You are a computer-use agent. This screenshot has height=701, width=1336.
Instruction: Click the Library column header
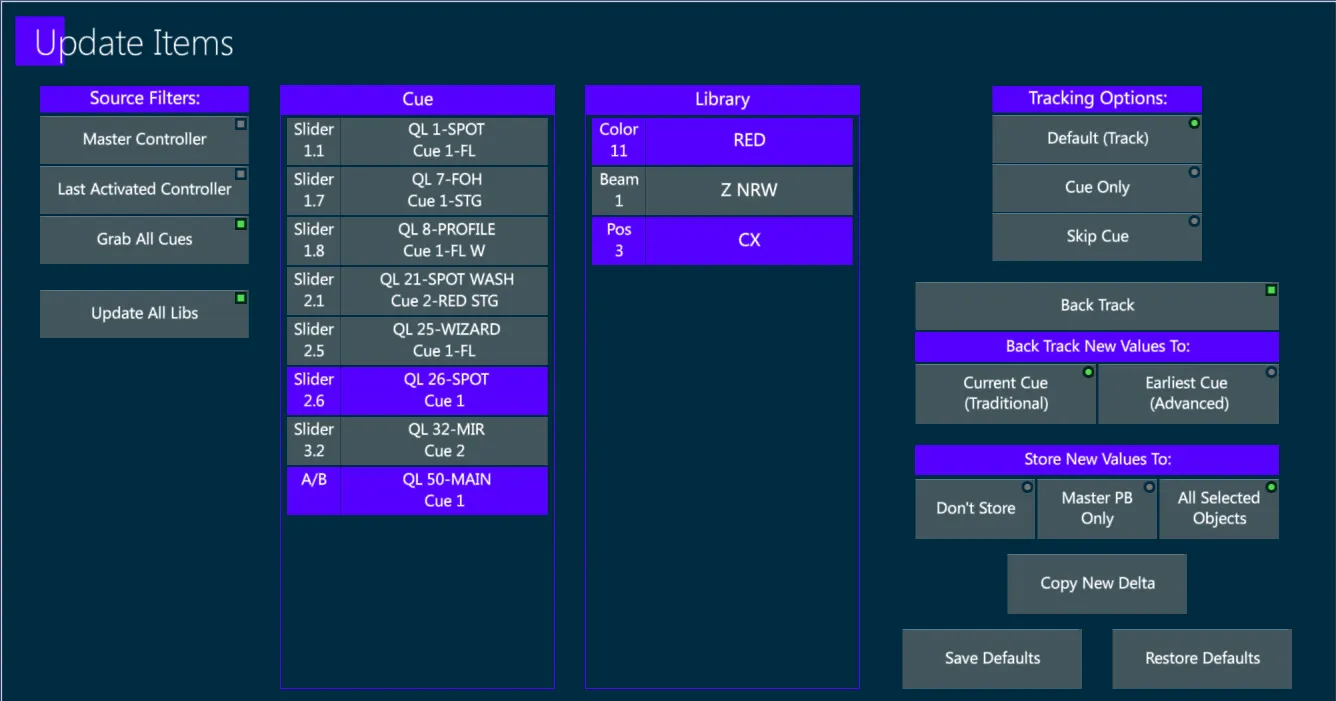(x=722, y=99)
